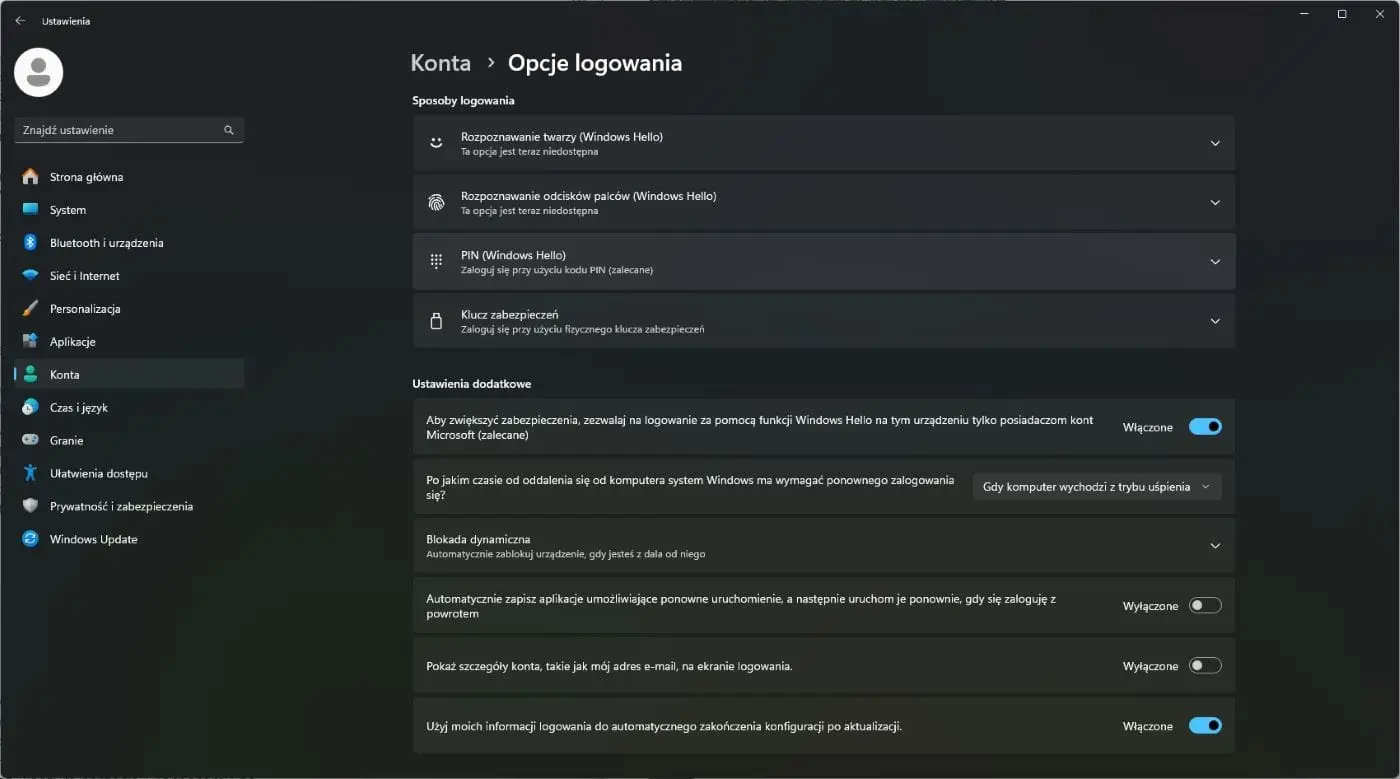Open the user profile avatar
The width and height of the screenshot is (1400, 779).
pyautogui.click(x=39, y=72)
